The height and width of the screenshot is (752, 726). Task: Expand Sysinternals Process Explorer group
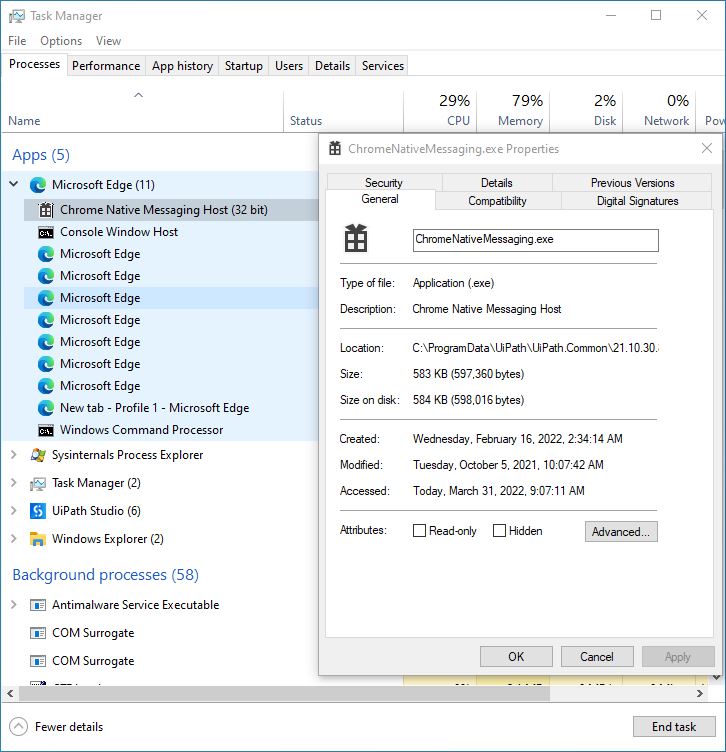coord(14,455)
